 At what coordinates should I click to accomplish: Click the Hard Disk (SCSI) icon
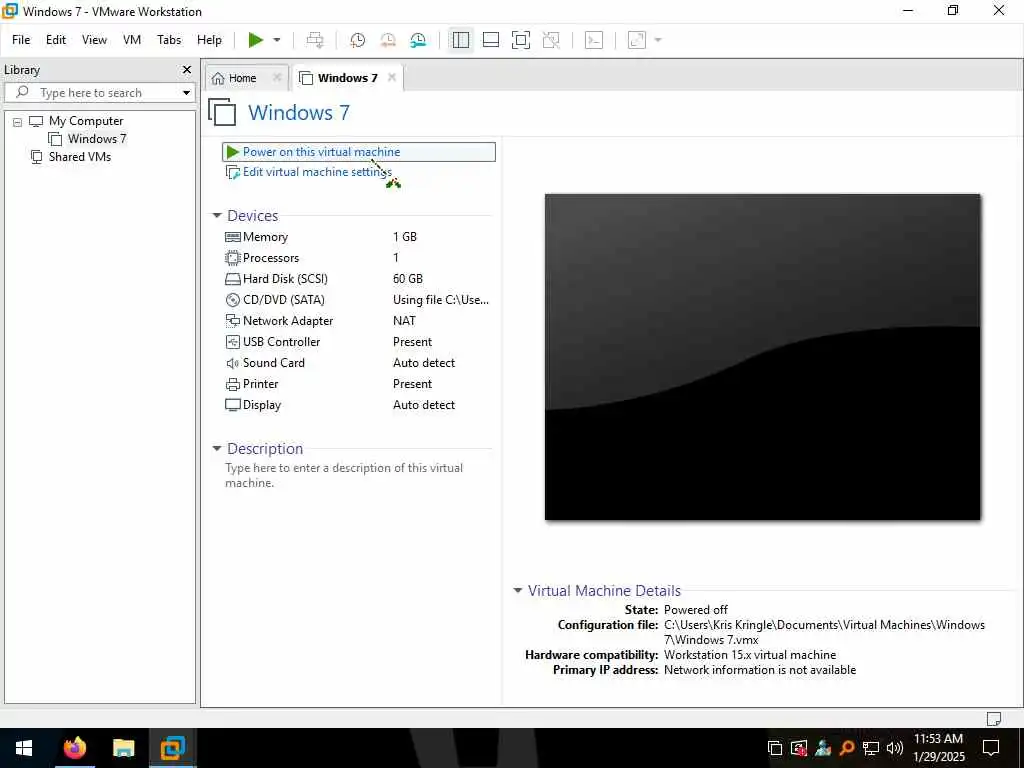tap(232, 279)
